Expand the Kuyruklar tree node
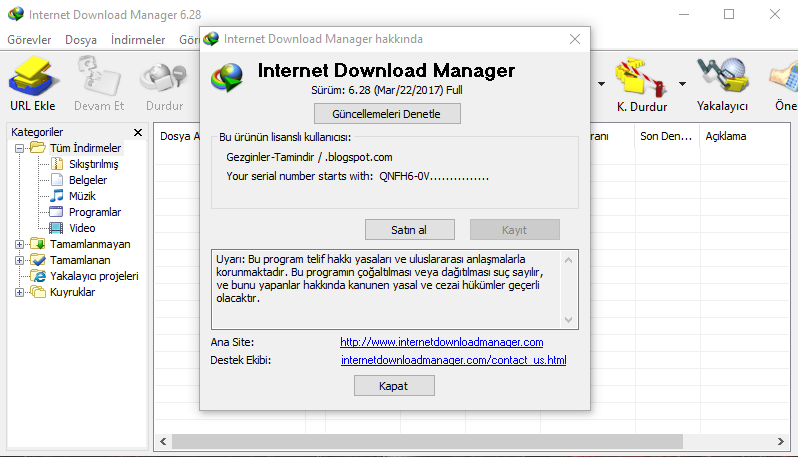 coord(19,292)
